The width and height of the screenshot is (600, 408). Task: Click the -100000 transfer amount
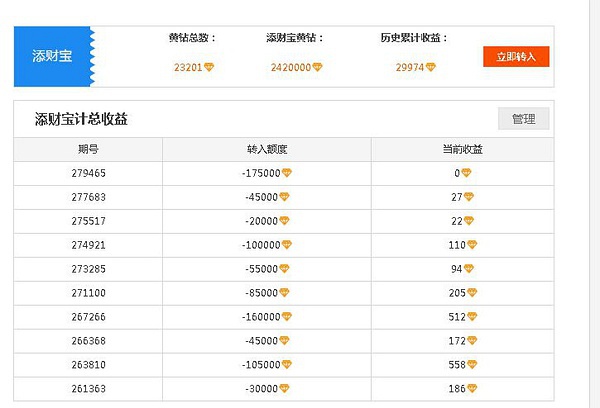(x=261, y=245)
